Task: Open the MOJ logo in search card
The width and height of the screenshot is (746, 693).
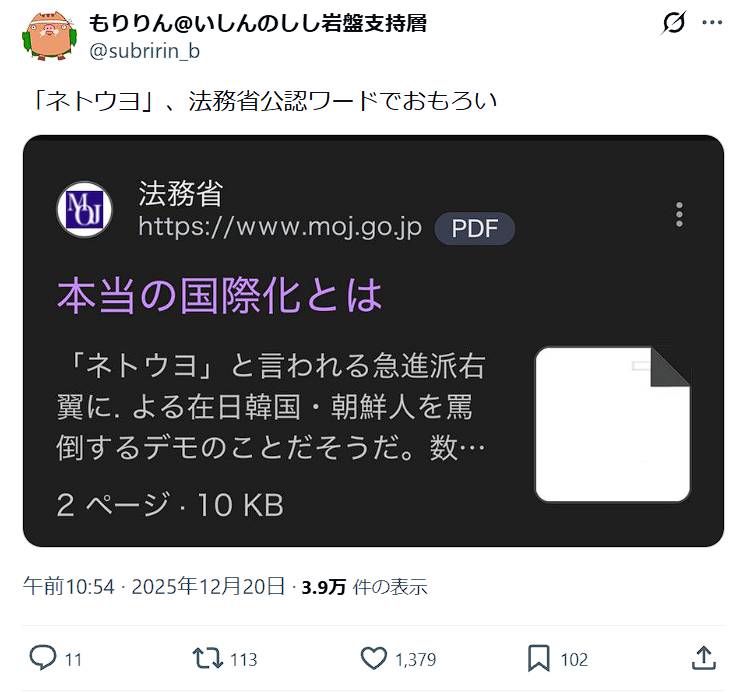Action: [x=84, y=209]
